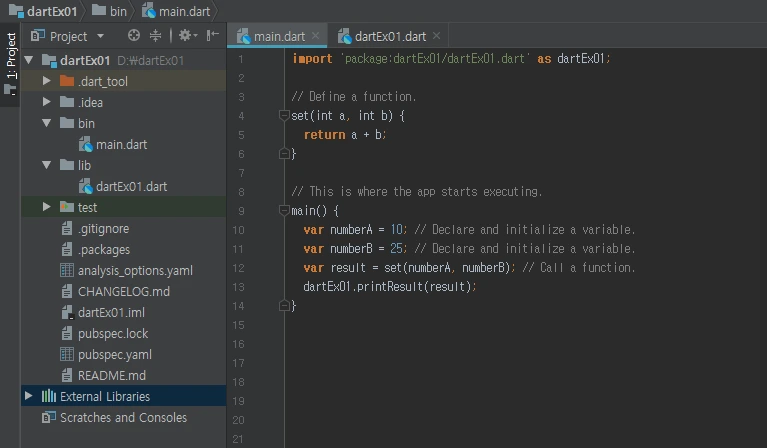Toggle fold marker on the set function
The width and height of the screenshot is (767, 448).
click(284, 116)
